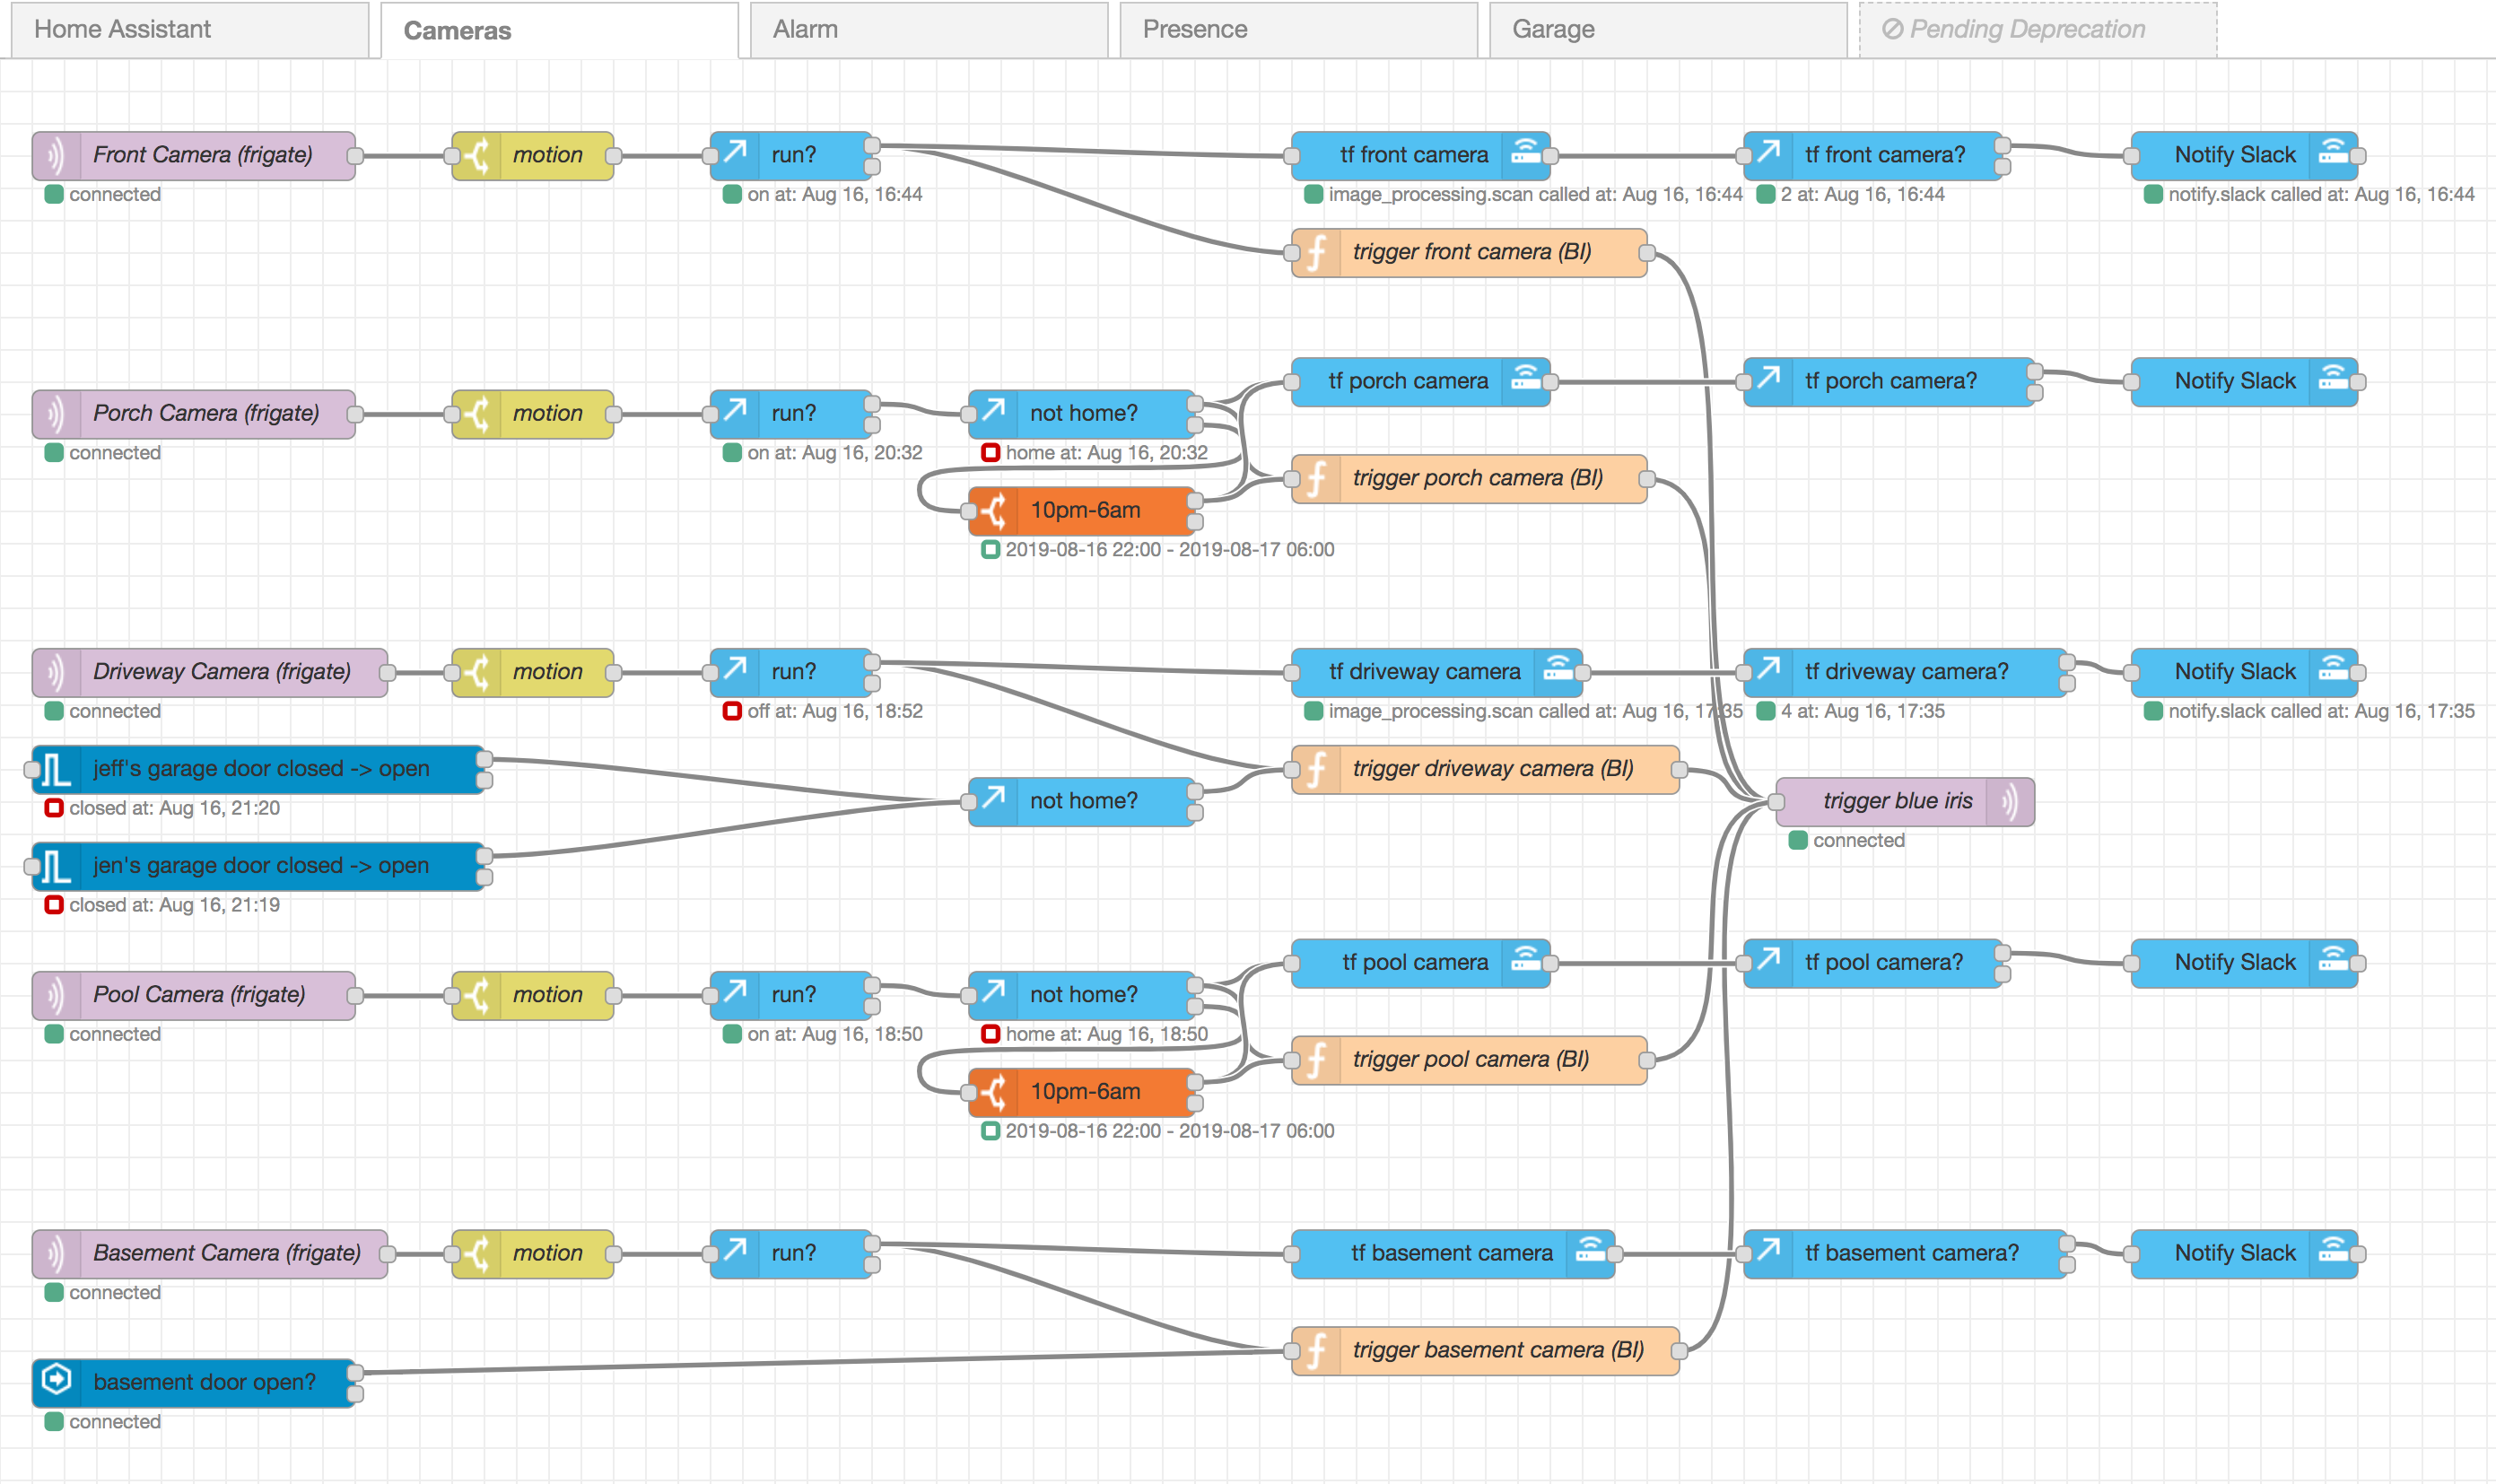
Task: Click the switch icon on porch 10pm-6am node
Action: pos(993,511)
